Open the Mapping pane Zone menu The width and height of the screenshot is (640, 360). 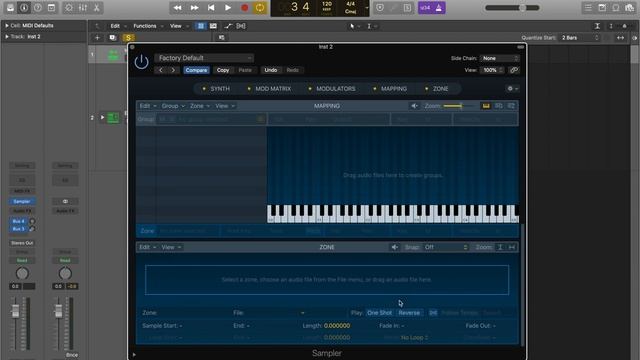200,106
